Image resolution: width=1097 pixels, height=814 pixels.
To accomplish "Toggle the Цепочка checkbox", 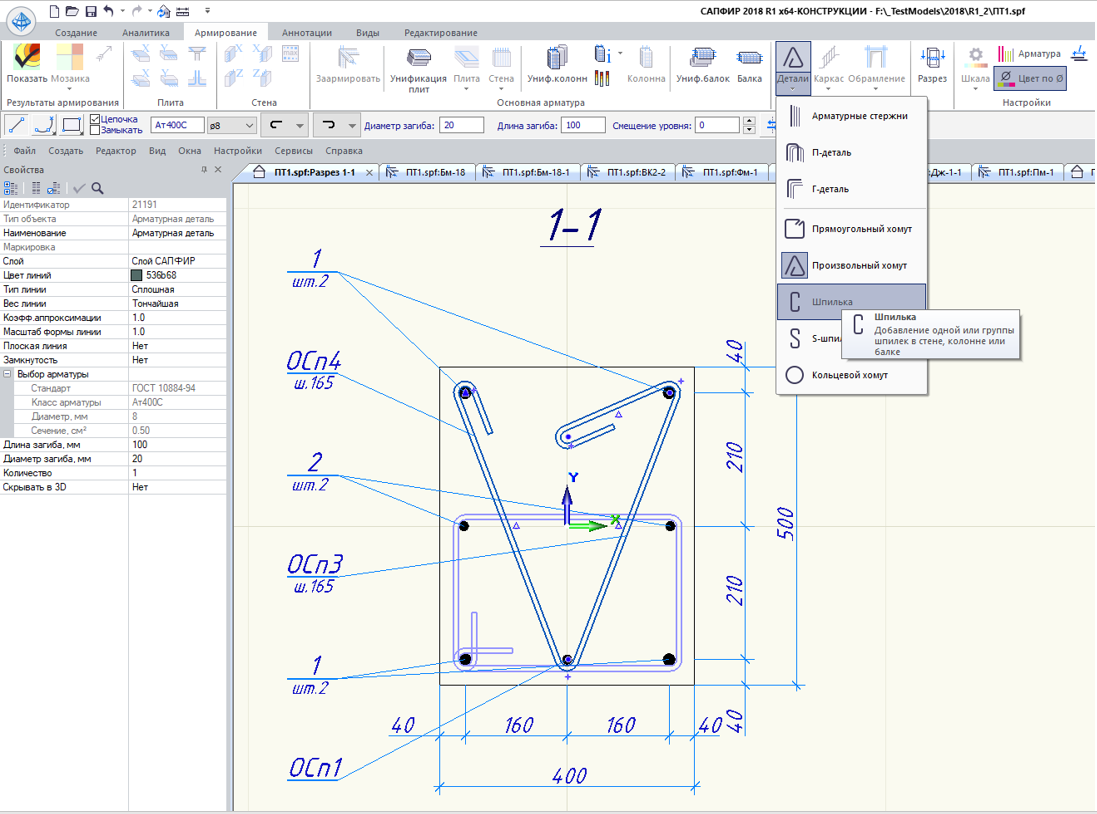I will pos(96,119).
